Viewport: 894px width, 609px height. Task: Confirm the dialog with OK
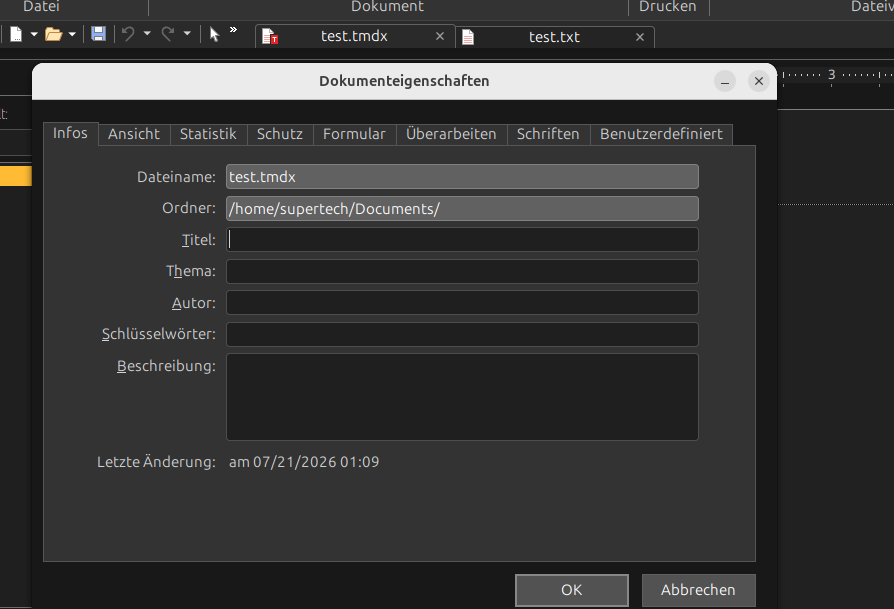[x=572, y=590]
